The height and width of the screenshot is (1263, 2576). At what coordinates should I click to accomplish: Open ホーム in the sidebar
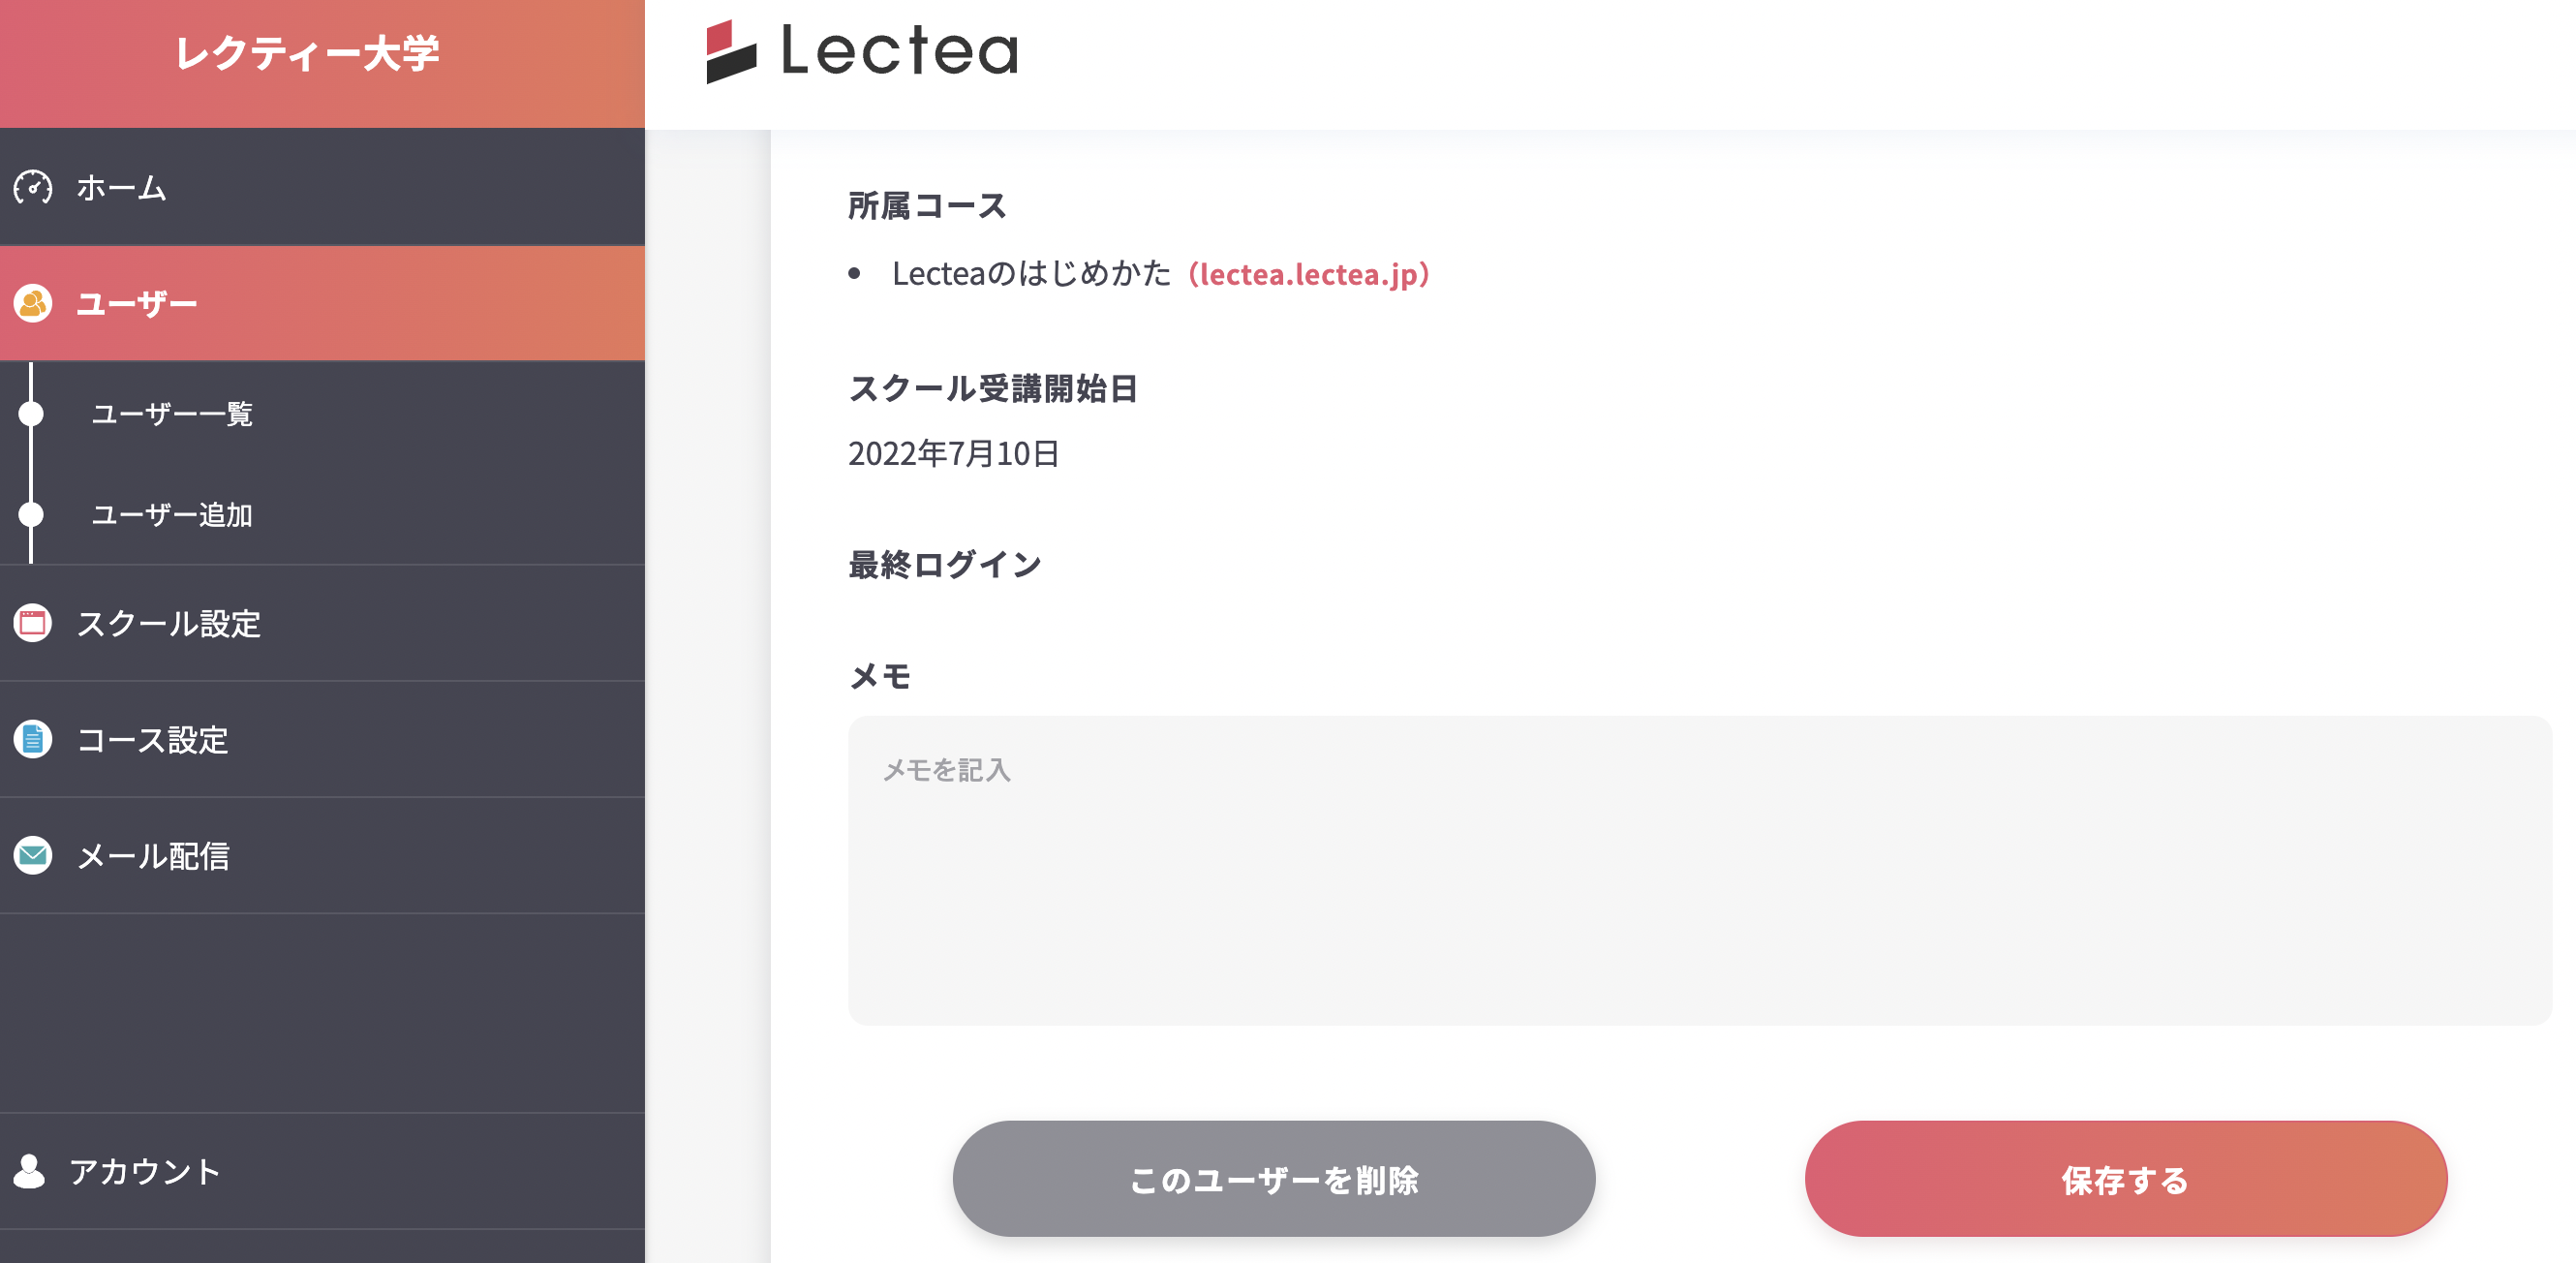[122, 187]
